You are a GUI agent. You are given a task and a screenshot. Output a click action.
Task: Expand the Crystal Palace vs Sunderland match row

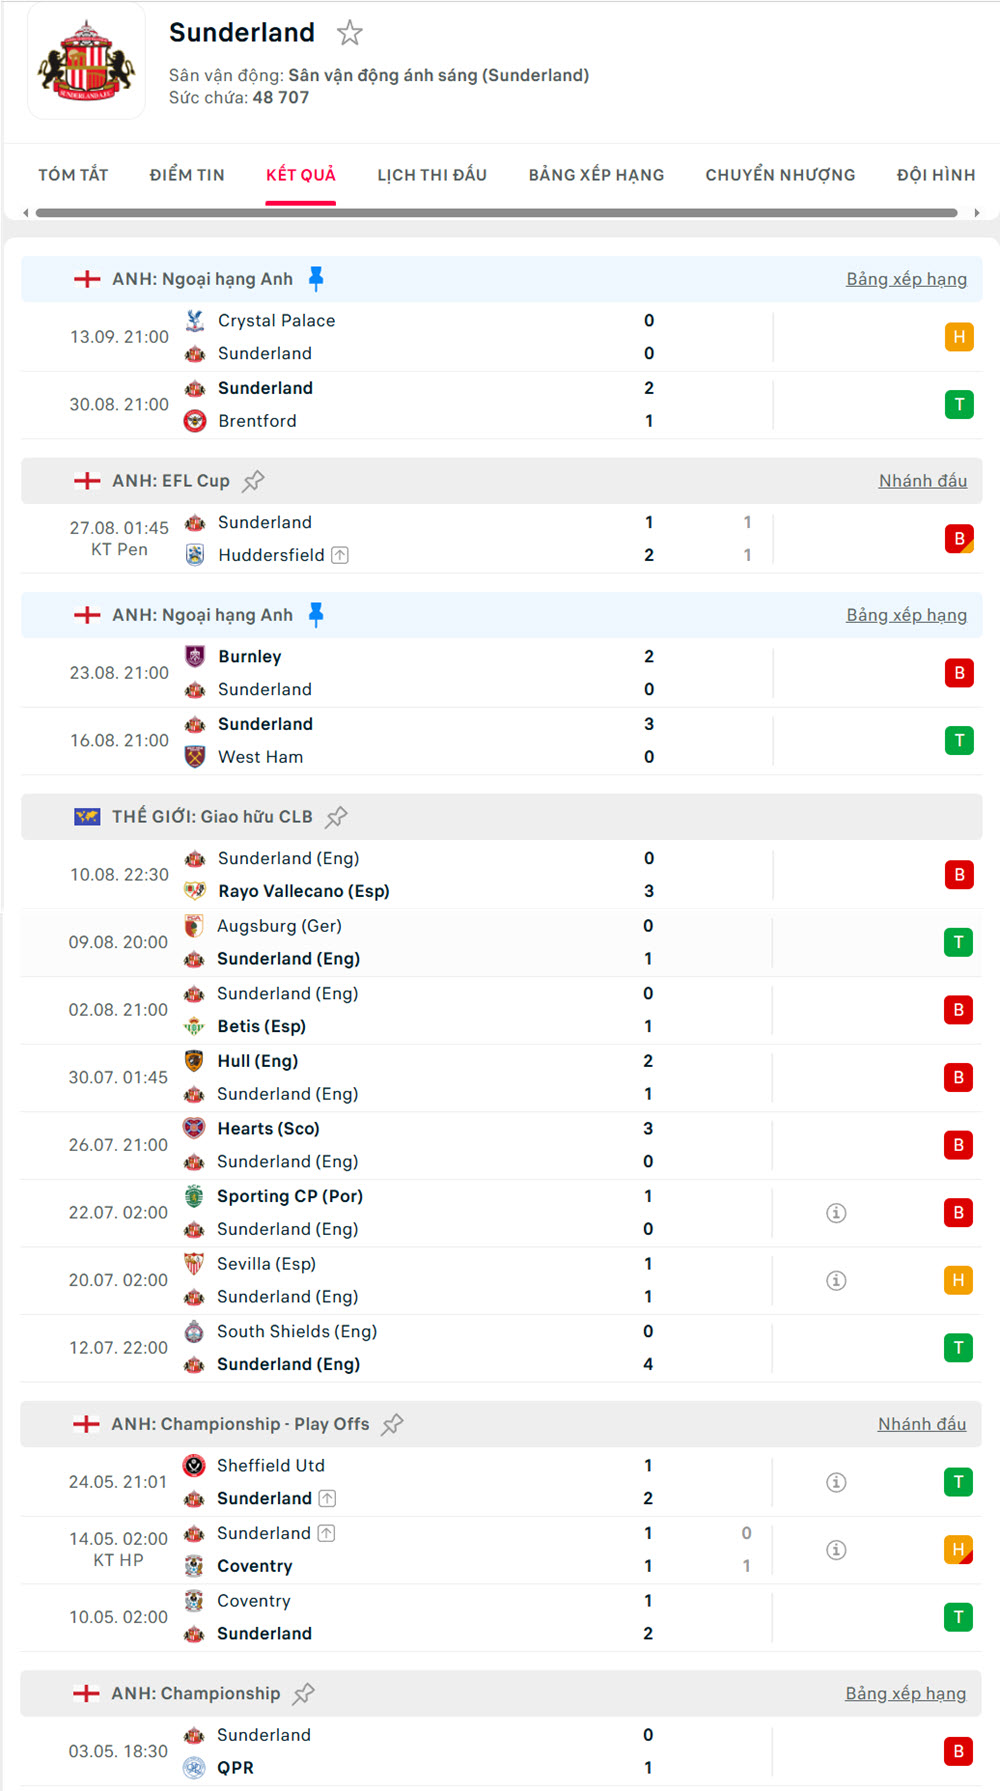coord(450,336)
